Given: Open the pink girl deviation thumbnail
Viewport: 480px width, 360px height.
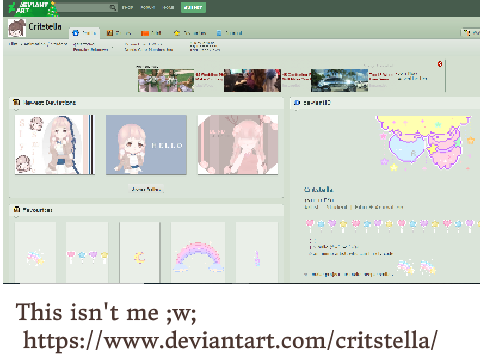Looking at the screenshot, I should (238, 145).
